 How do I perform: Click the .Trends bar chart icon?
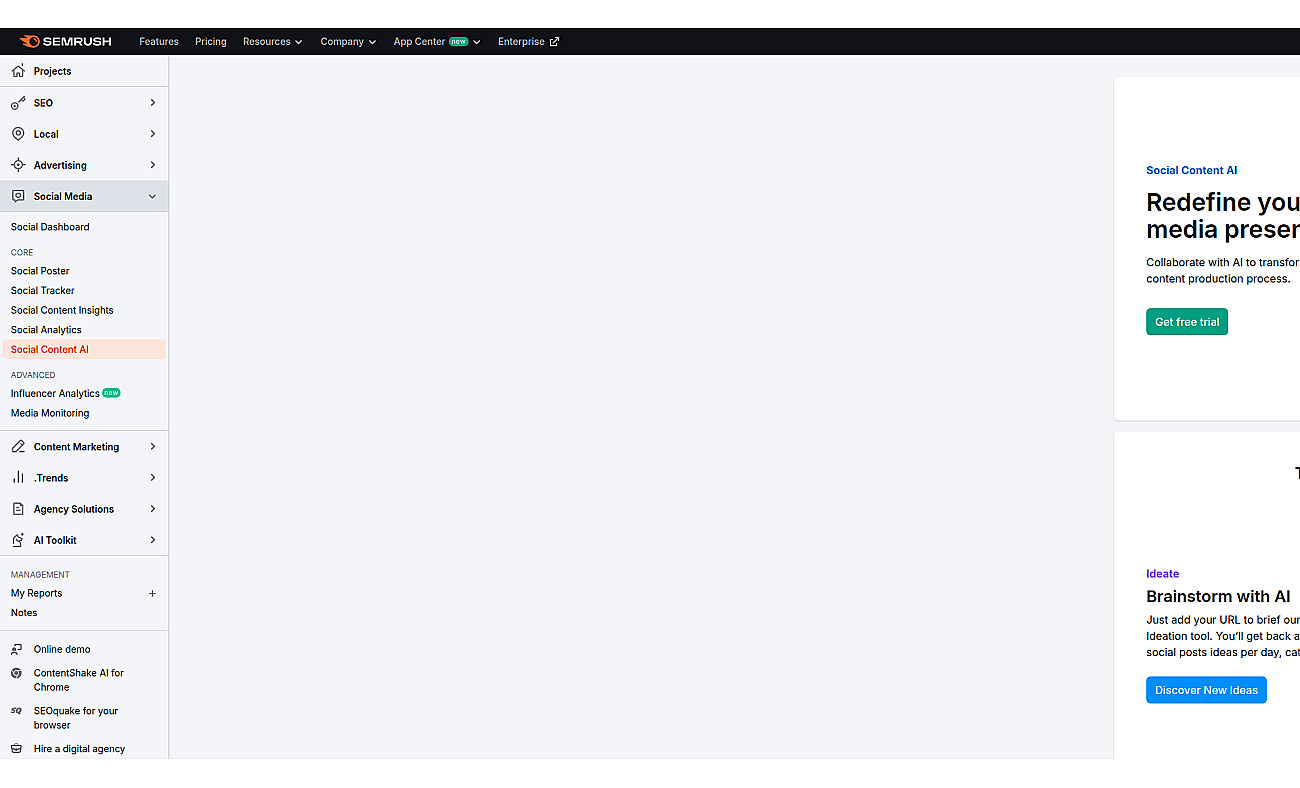18,478
